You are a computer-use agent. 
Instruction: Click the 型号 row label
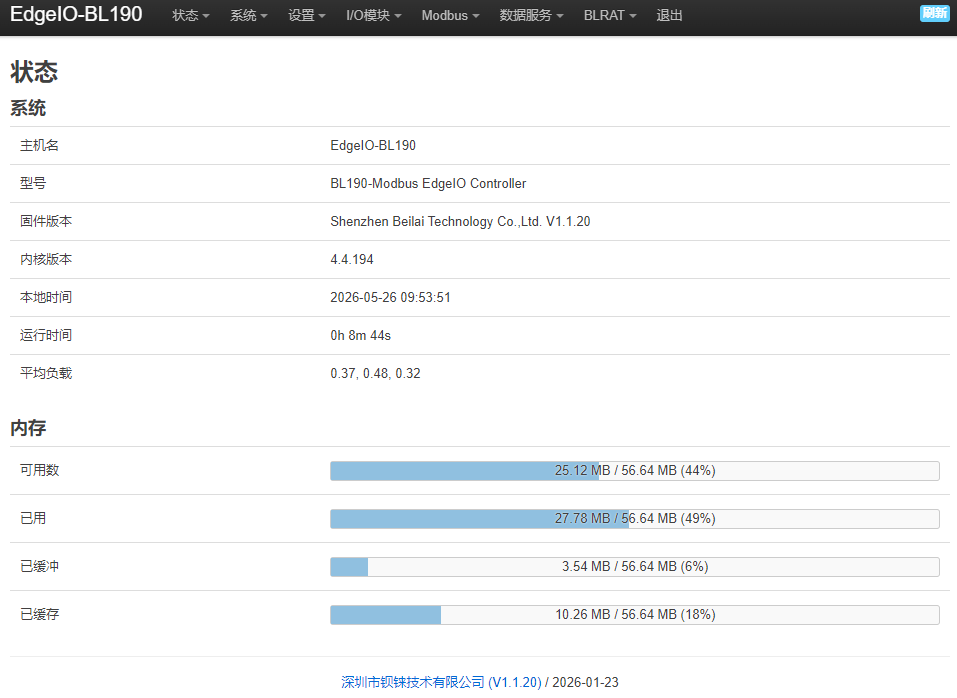click(x=33, y=184)
